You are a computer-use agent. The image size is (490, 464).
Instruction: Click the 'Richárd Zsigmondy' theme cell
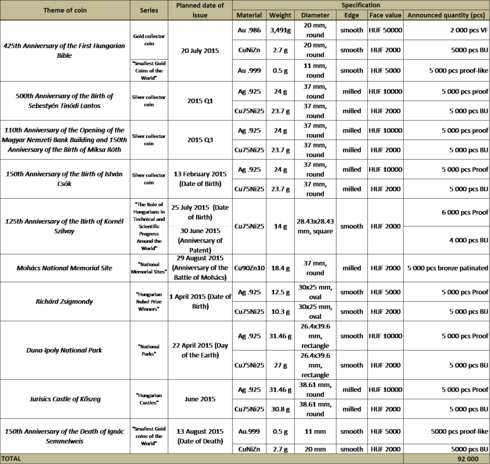pos(65,302)
